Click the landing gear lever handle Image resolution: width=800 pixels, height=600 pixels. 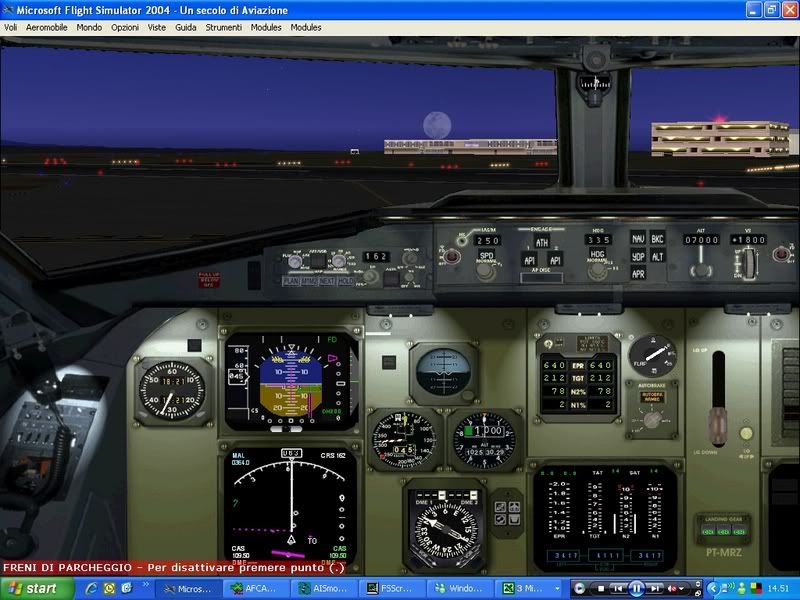pyautogui.click(x=718, y=426)
